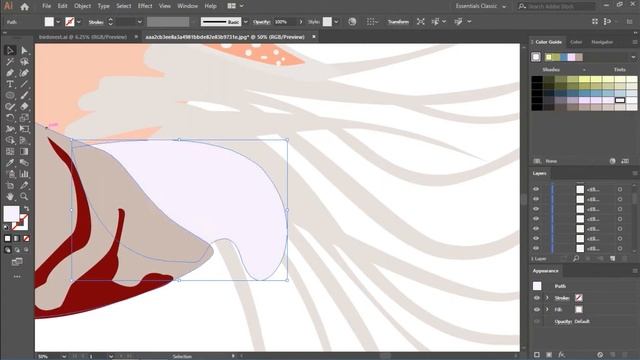Click Add New Fill in Appearance
This screenshot has height=360, width=640.
tap(549, 355)
